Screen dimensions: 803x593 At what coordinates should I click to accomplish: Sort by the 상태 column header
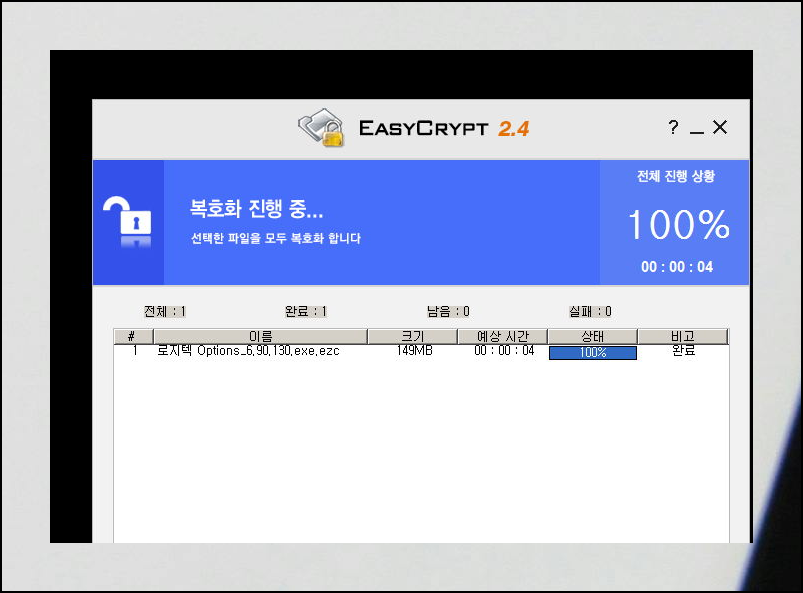[593, 336]
